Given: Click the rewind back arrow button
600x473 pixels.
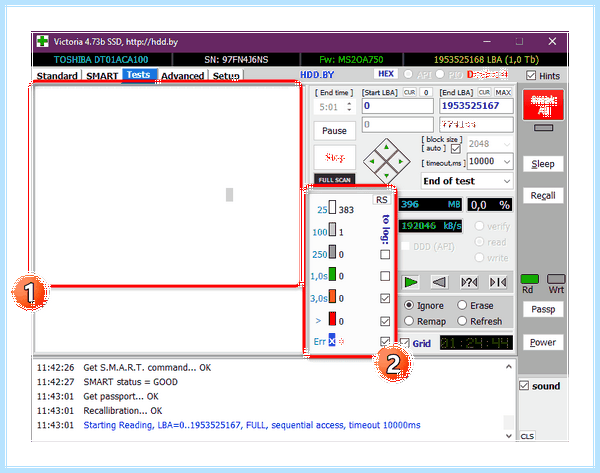Looking at the screenshot, I should click(439, 282).
